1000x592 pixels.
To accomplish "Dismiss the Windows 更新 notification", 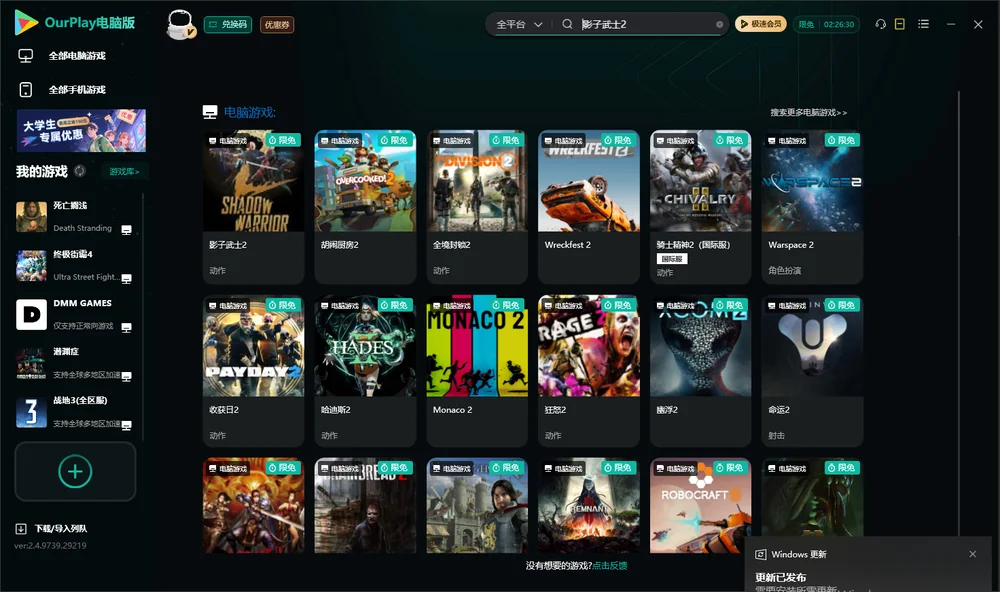I will point(973,554).
